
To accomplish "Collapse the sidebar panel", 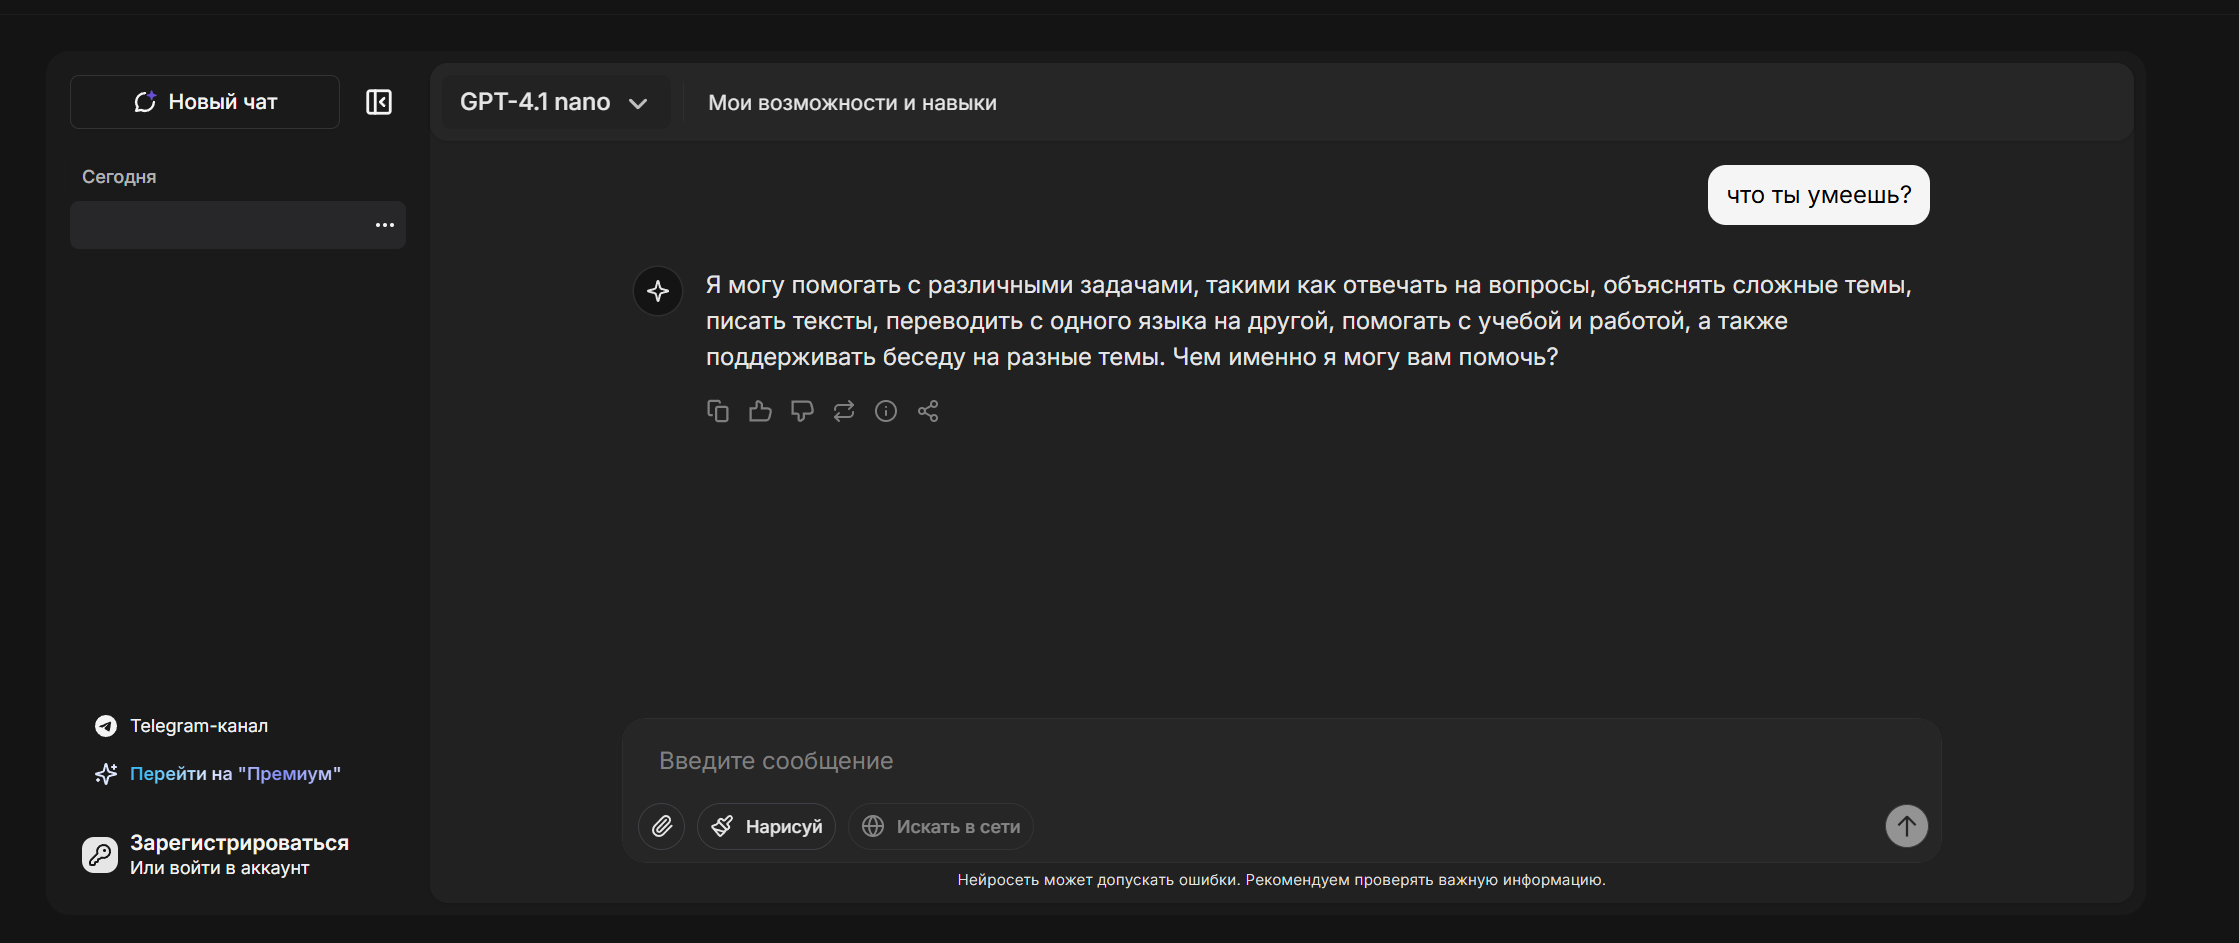I will [x=379, y=102].
